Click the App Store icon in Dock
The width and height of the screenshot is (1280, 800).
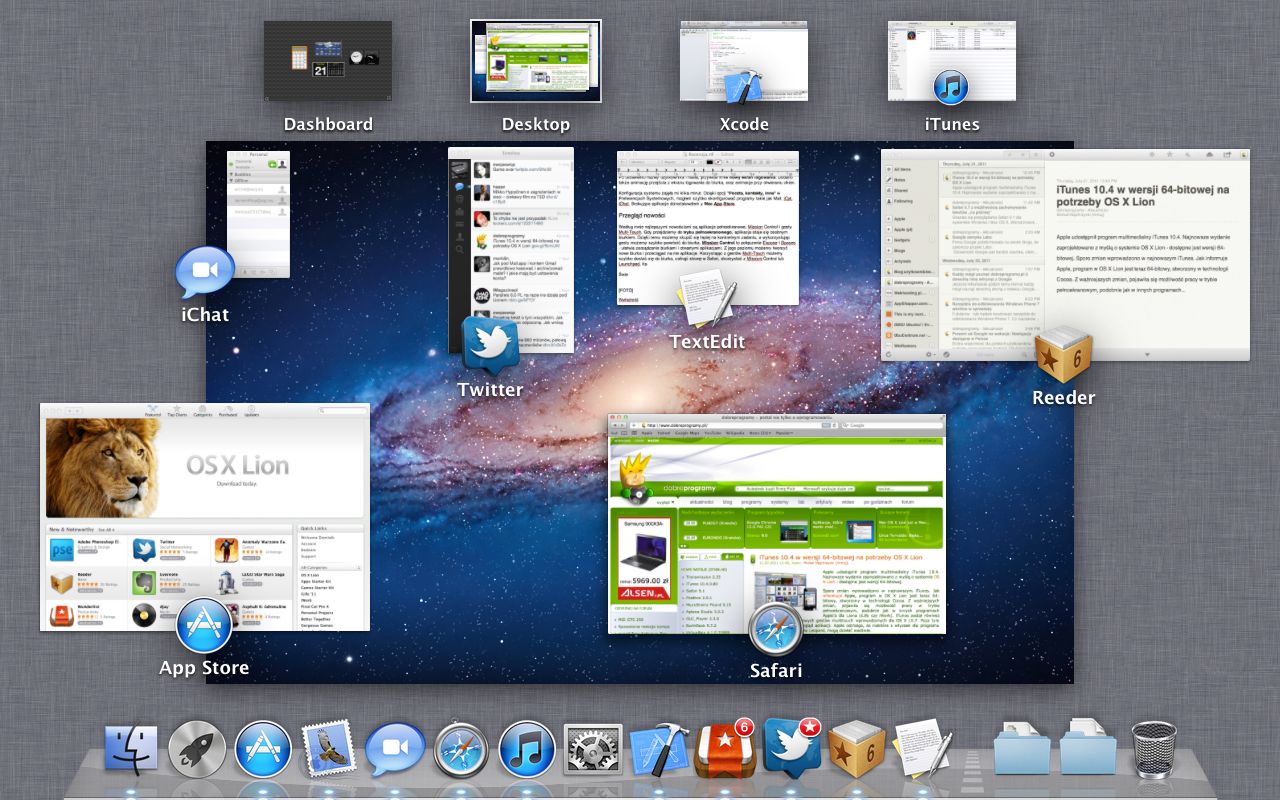(x=263, y=751)
